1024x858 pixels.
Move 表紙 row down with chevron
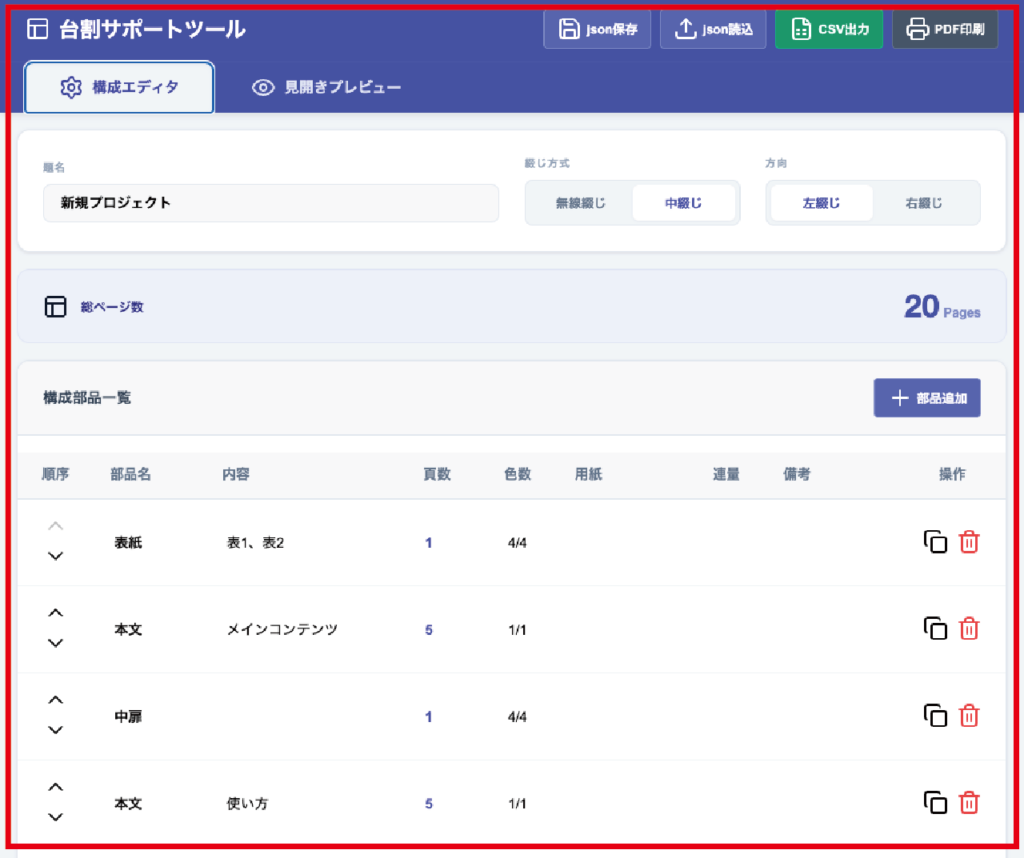(56, 556)
